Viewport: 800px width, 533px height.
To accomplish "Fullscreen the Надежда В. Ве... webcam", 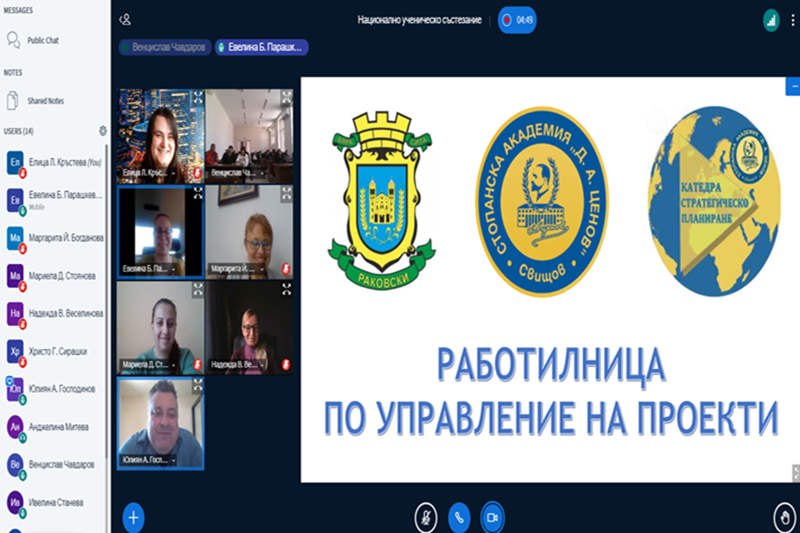I will point(286,289).
